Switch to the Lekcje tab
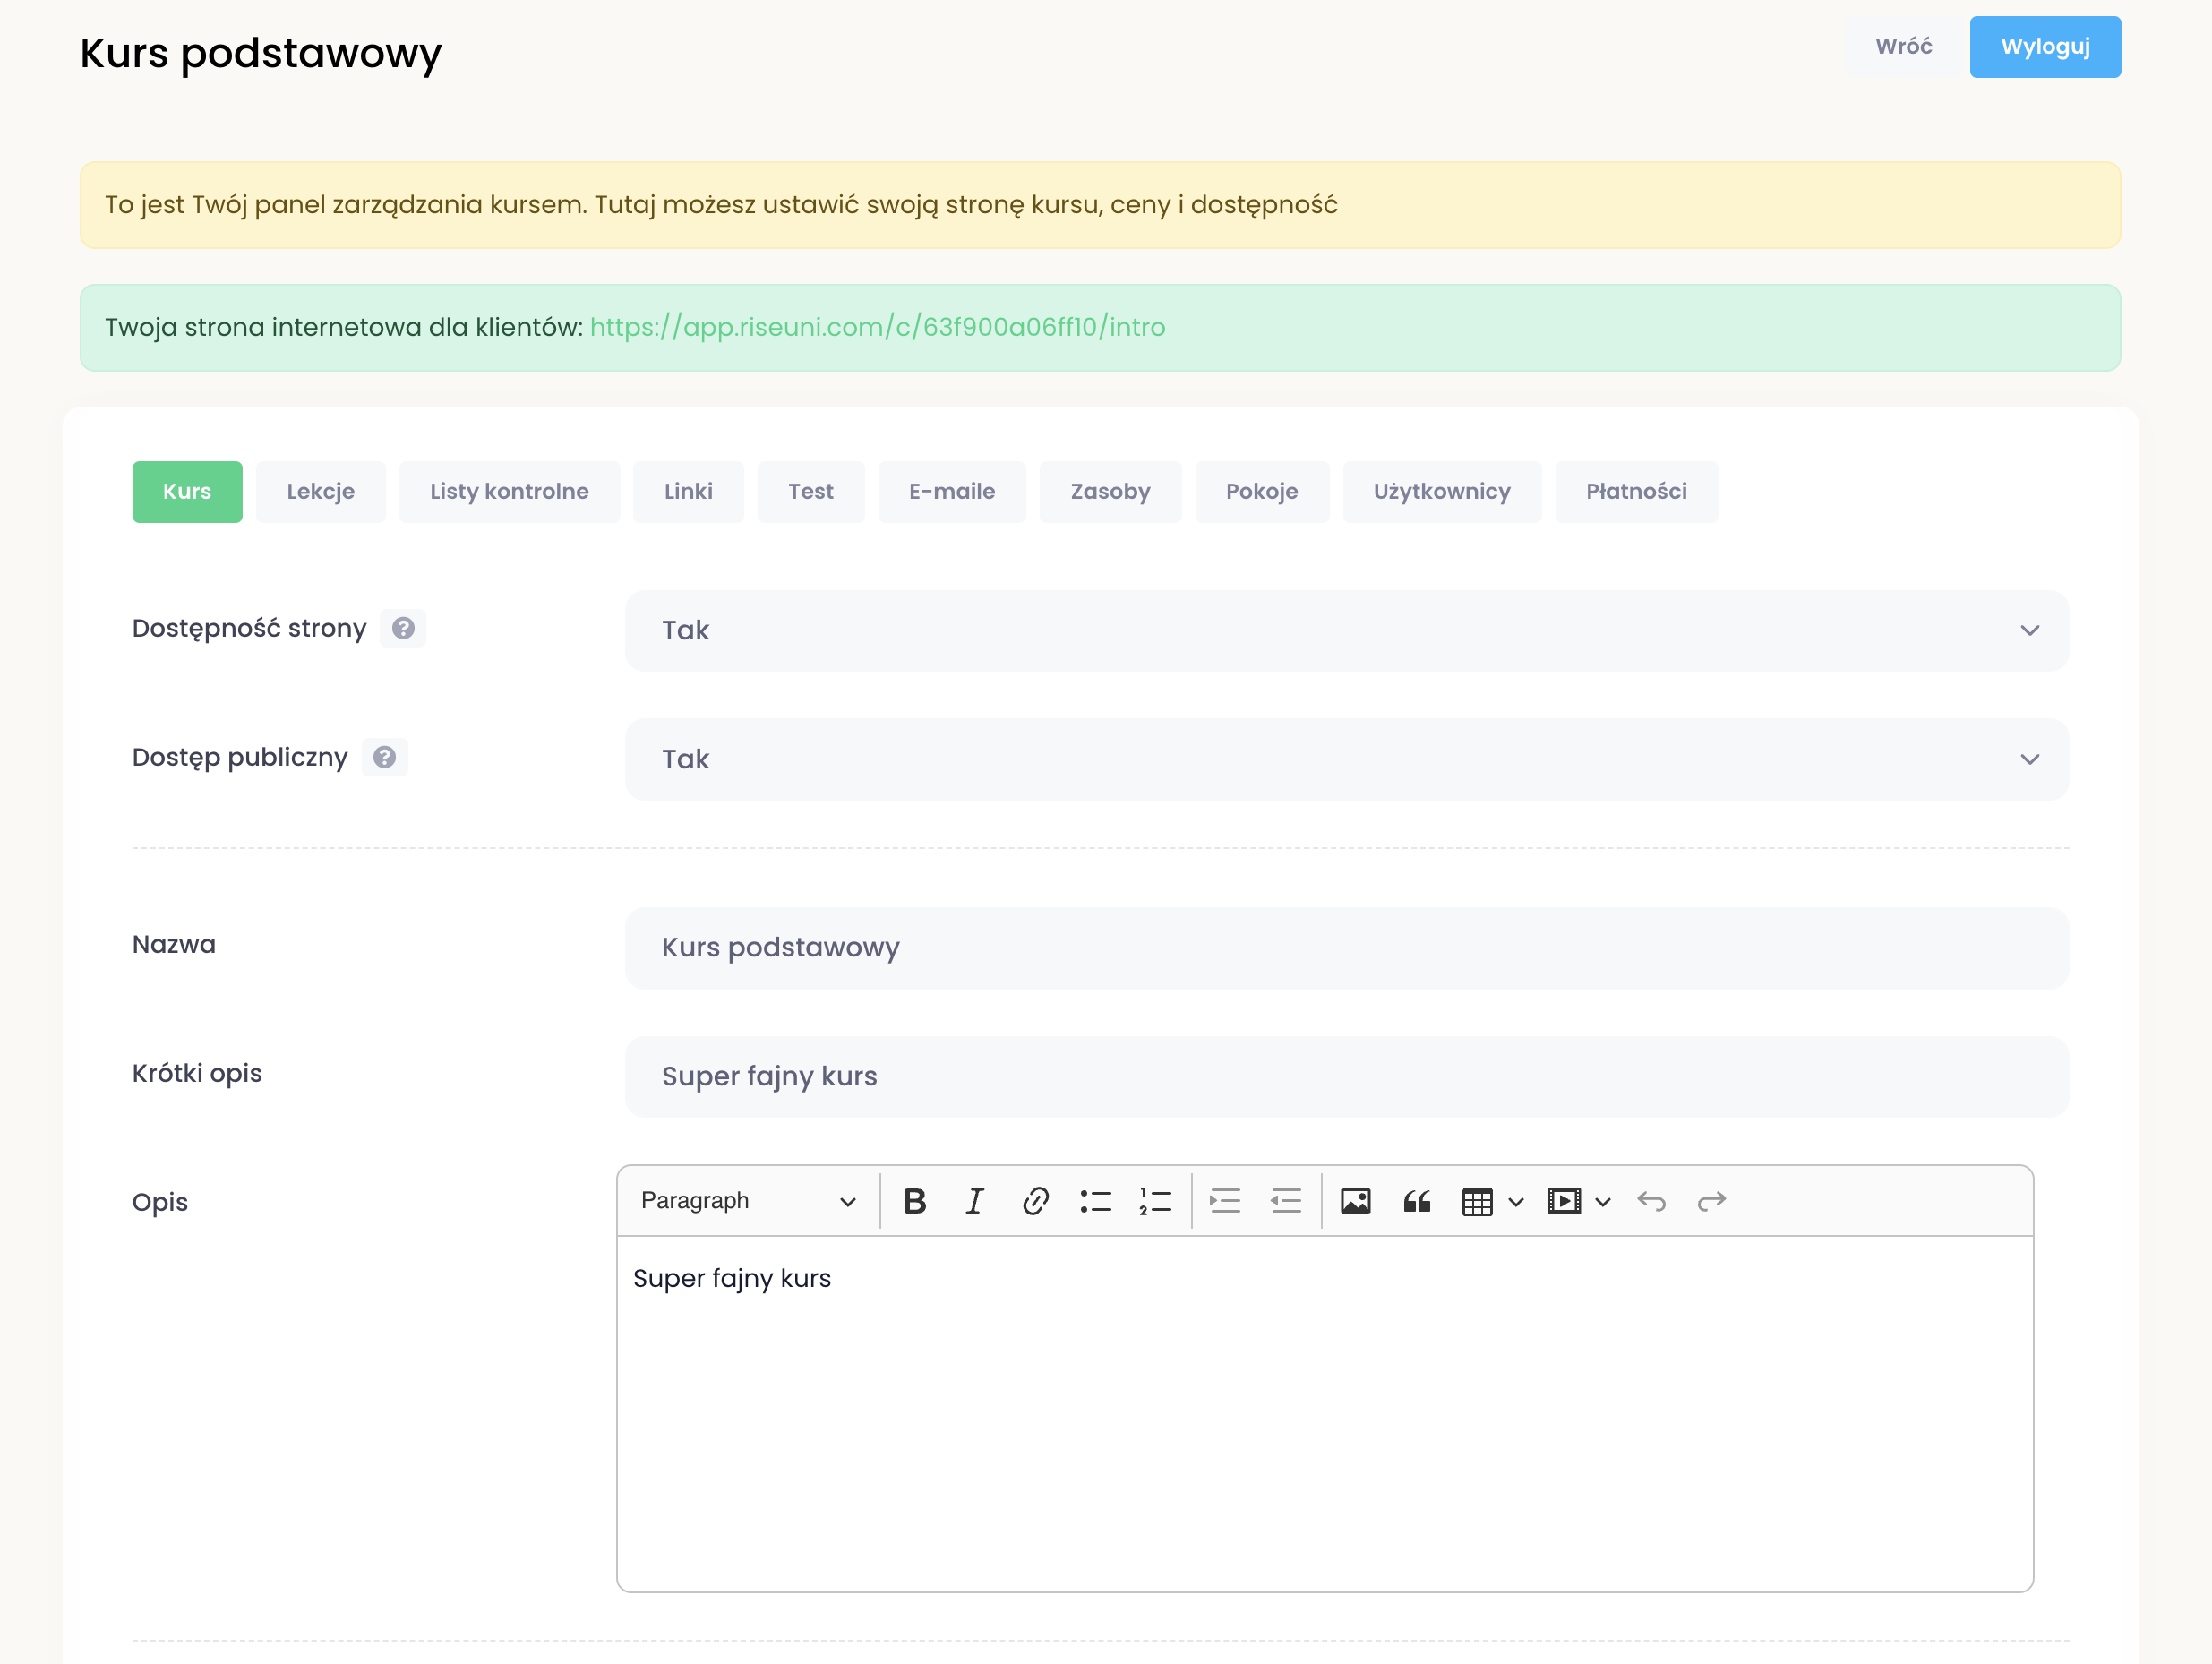The image size is (2212, 1664). [x=320, y=491]
